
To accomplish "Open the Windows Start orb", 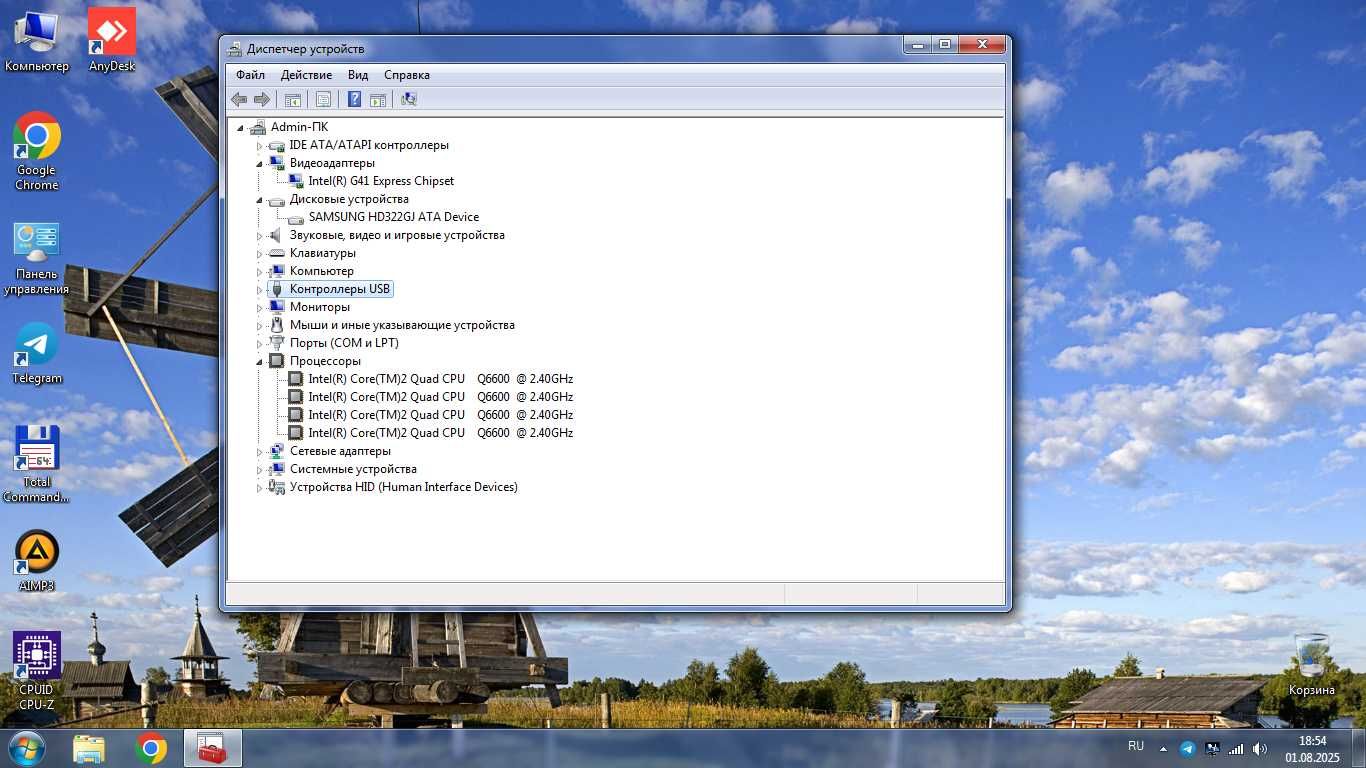I will coord(25,748).
